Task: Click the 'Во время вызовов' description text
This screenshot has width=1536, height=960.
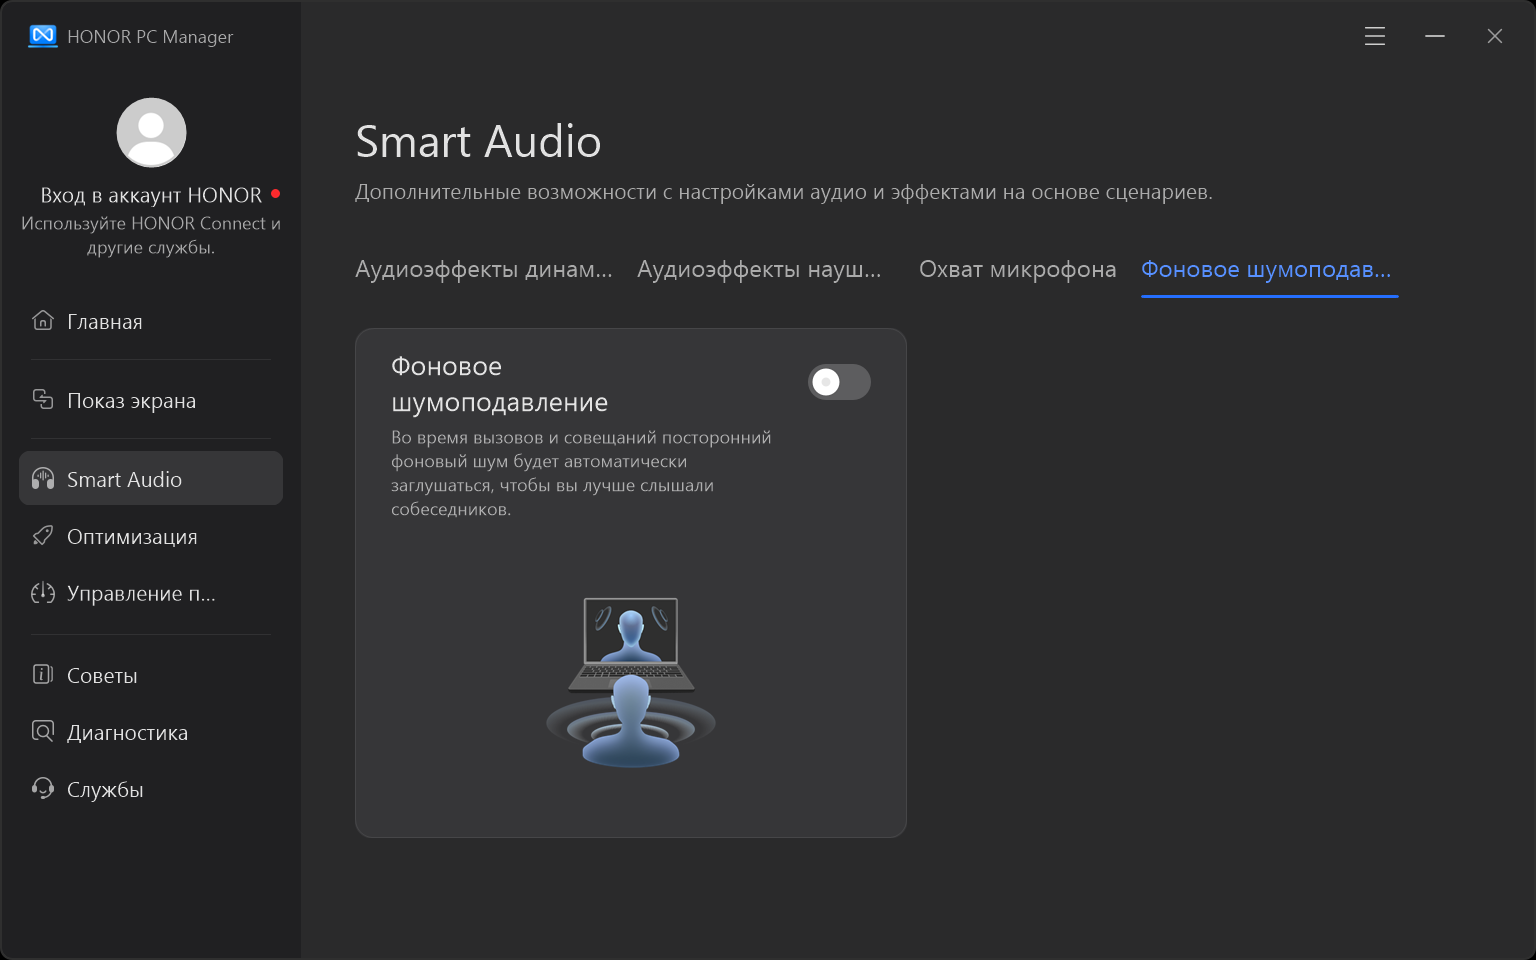Action: click(581, 473)
